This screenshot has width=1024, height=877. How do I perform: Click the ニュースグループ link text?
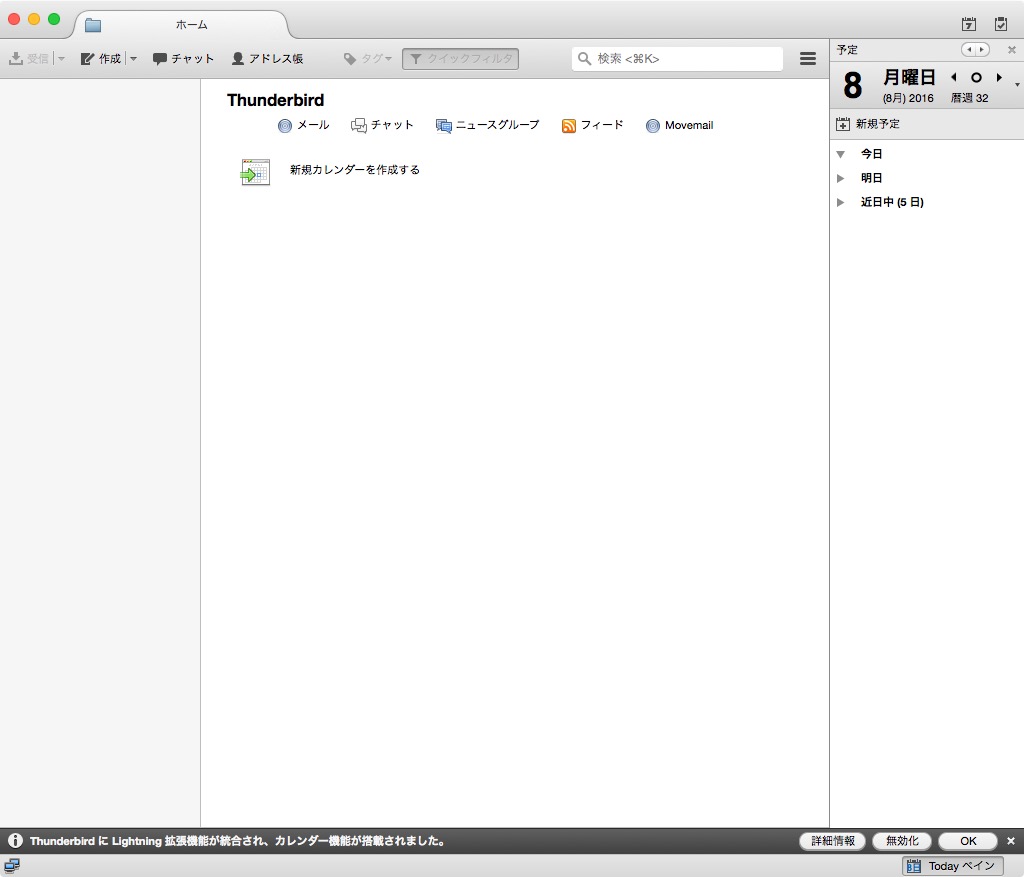pos(498,125)
